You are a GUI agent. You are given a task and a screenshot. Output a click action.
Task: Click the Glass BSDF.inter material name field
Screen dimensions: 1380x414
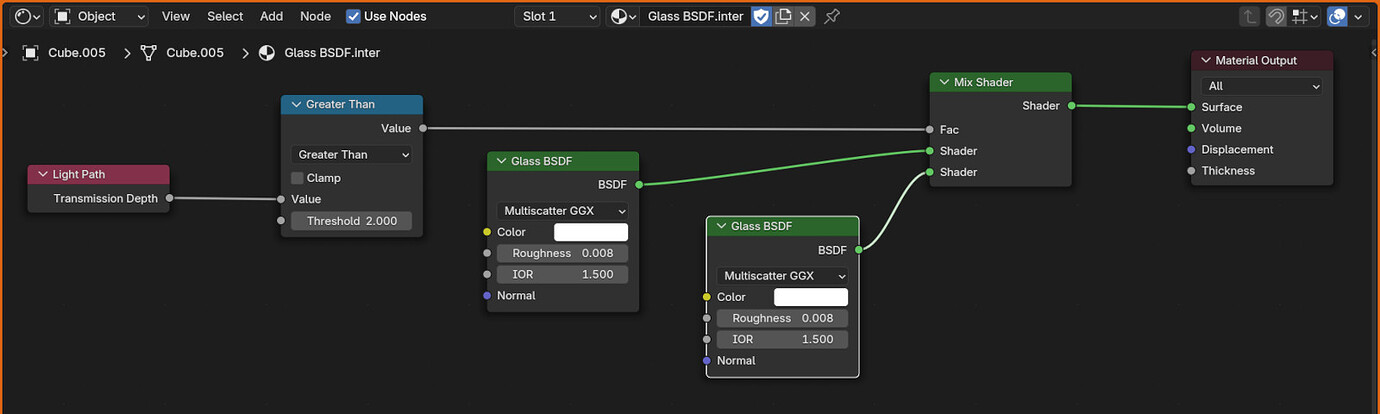point(695,16)
